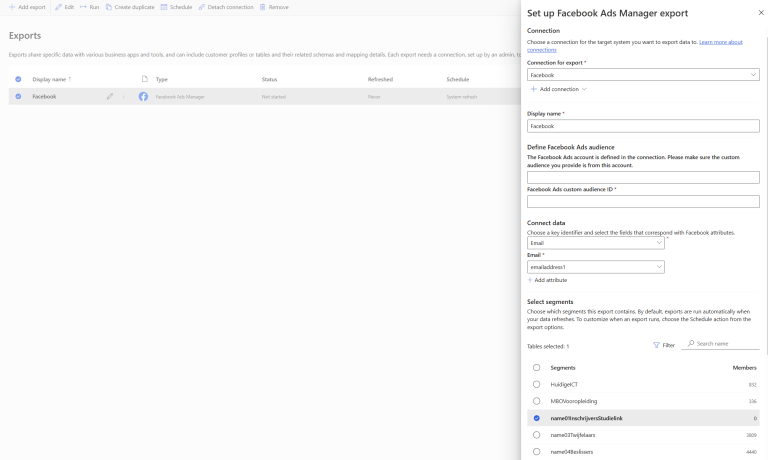This screenshot has width=768, height=460.
Task: Click the Facebook Ads account input field
Action: tap(643, 177)
